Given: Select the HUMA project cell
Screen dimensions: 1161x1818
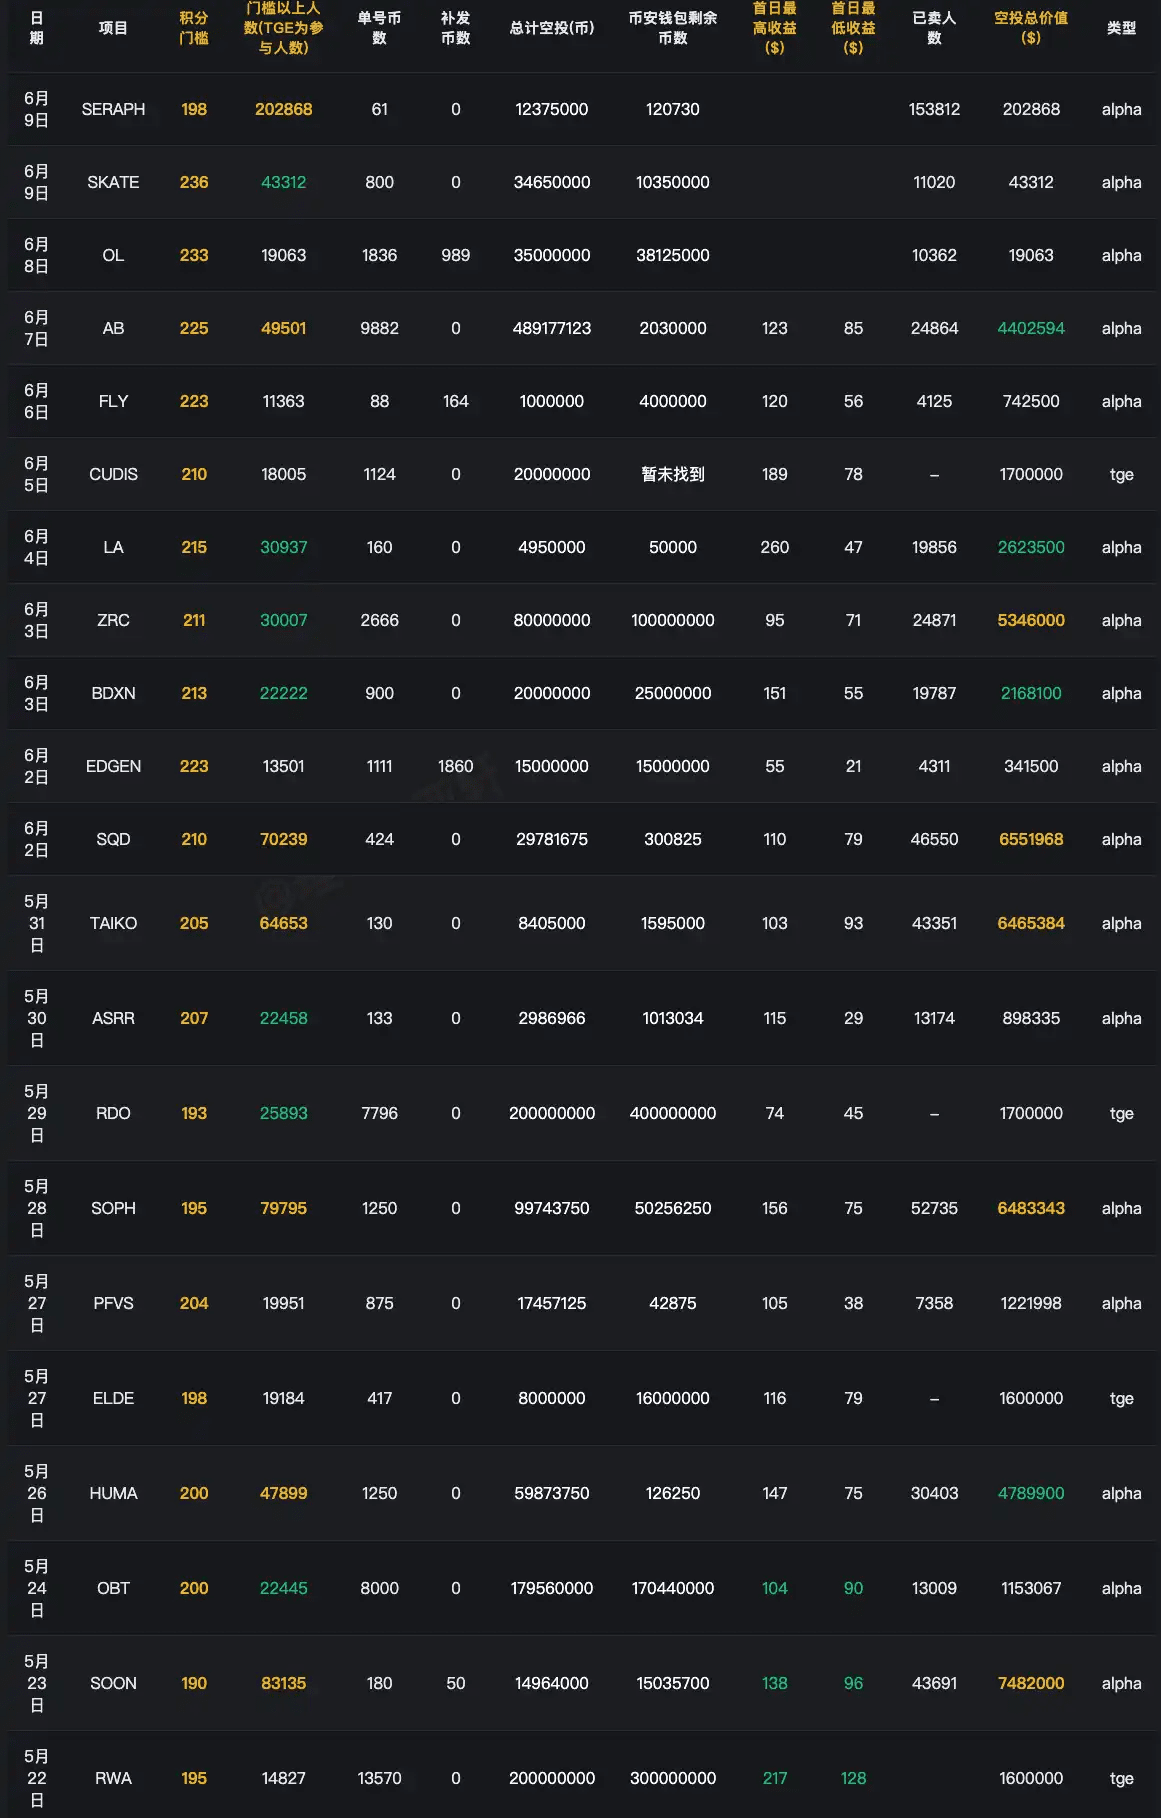Looking at the screenshot, I should pyautogui.click(x=113, y=1493).
